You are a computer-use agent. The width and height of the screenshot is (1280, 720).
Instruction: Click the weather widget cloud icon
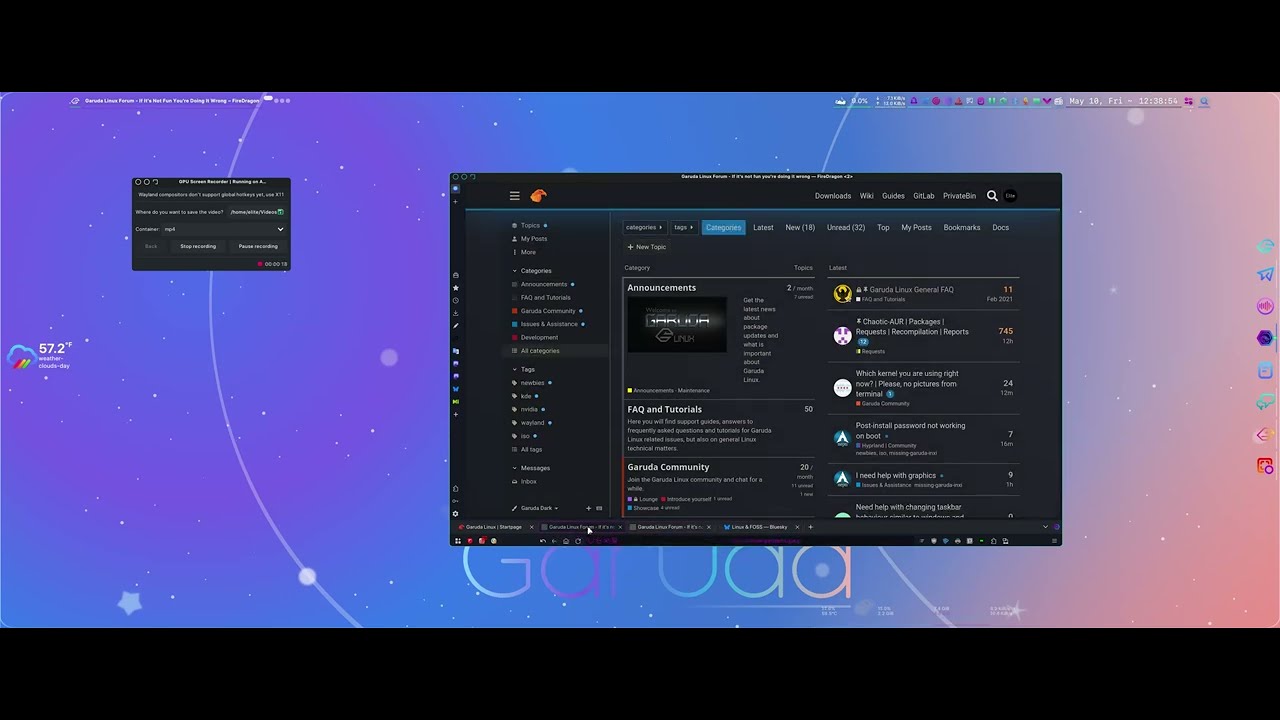pyautogui.click(x=21, y=357)
